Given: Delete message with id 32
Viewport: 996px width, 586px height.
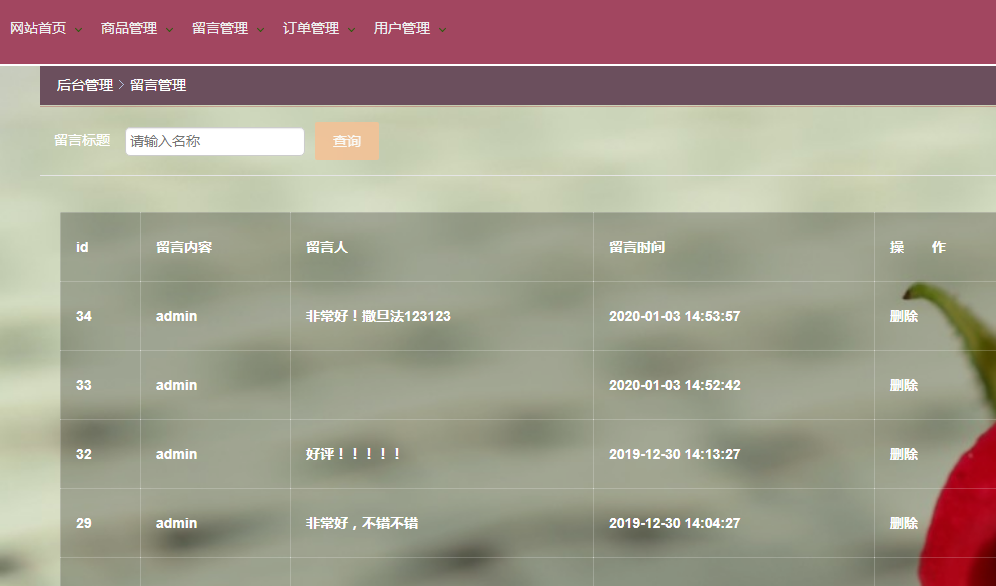Looking at the screenshot, I should (904, 454).
